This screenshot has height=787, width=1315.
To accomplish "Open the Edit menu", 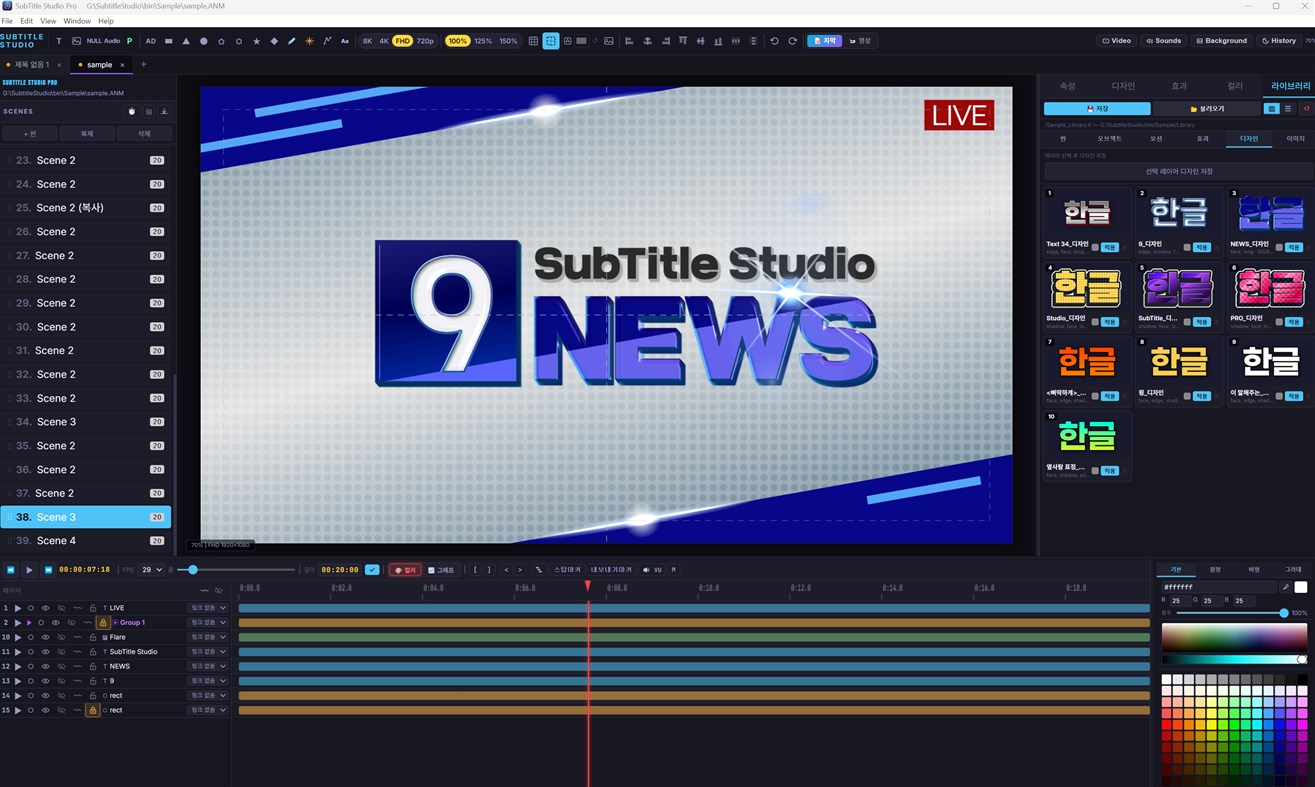I will pyautogui.click(x=26, y=21).
